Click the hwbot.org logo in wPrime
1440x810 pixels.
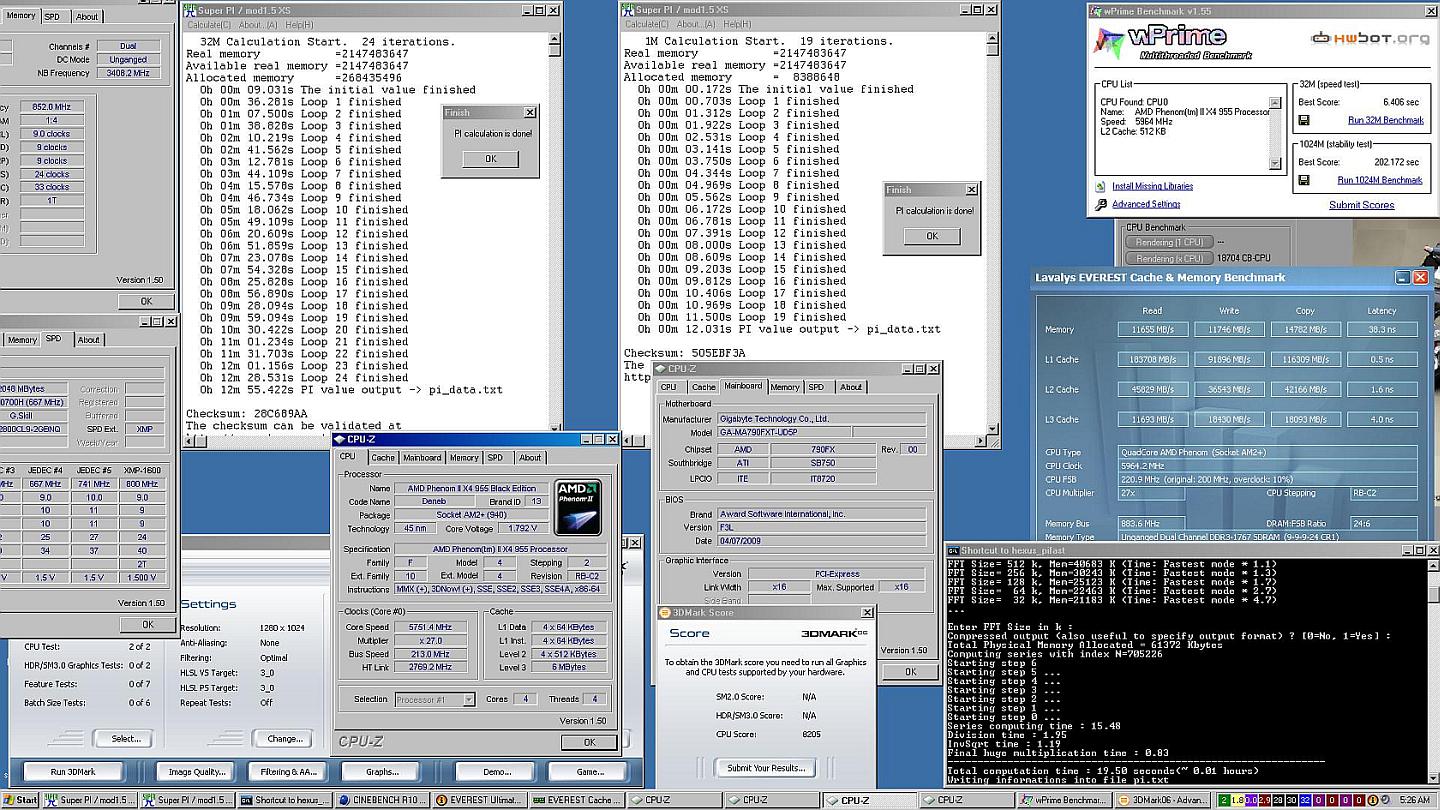(x=1370, y=38)
